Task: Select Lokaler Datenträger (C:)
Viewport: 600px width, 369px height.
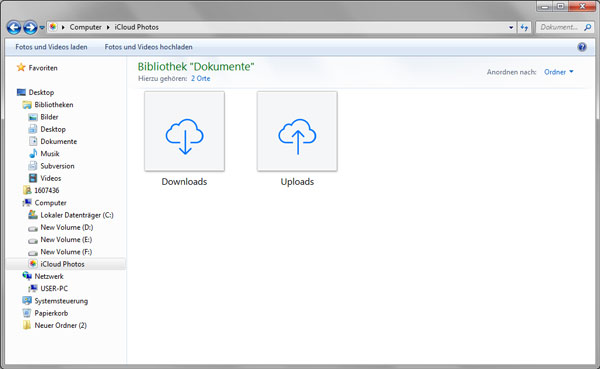Action: [x=77, y=215]
